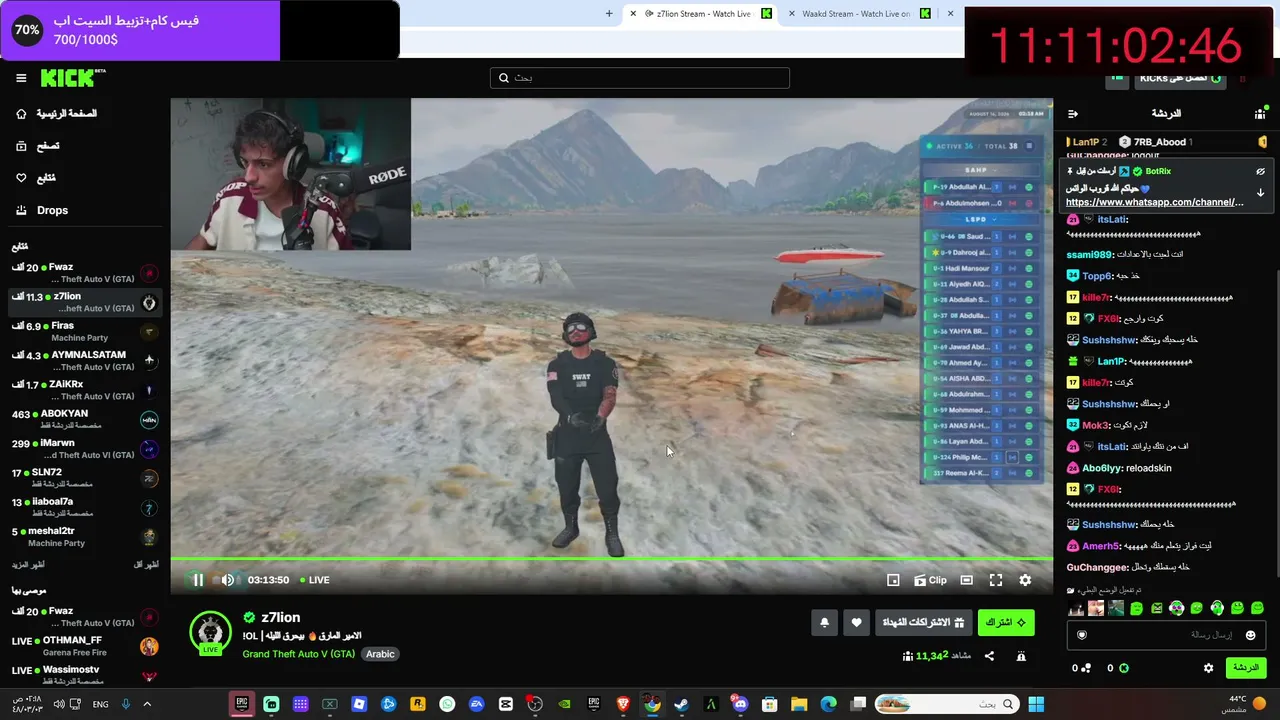Open iMarwn channel in the sidebar
This screenshot has height=720, width=1280.
(x=85, y=449)
